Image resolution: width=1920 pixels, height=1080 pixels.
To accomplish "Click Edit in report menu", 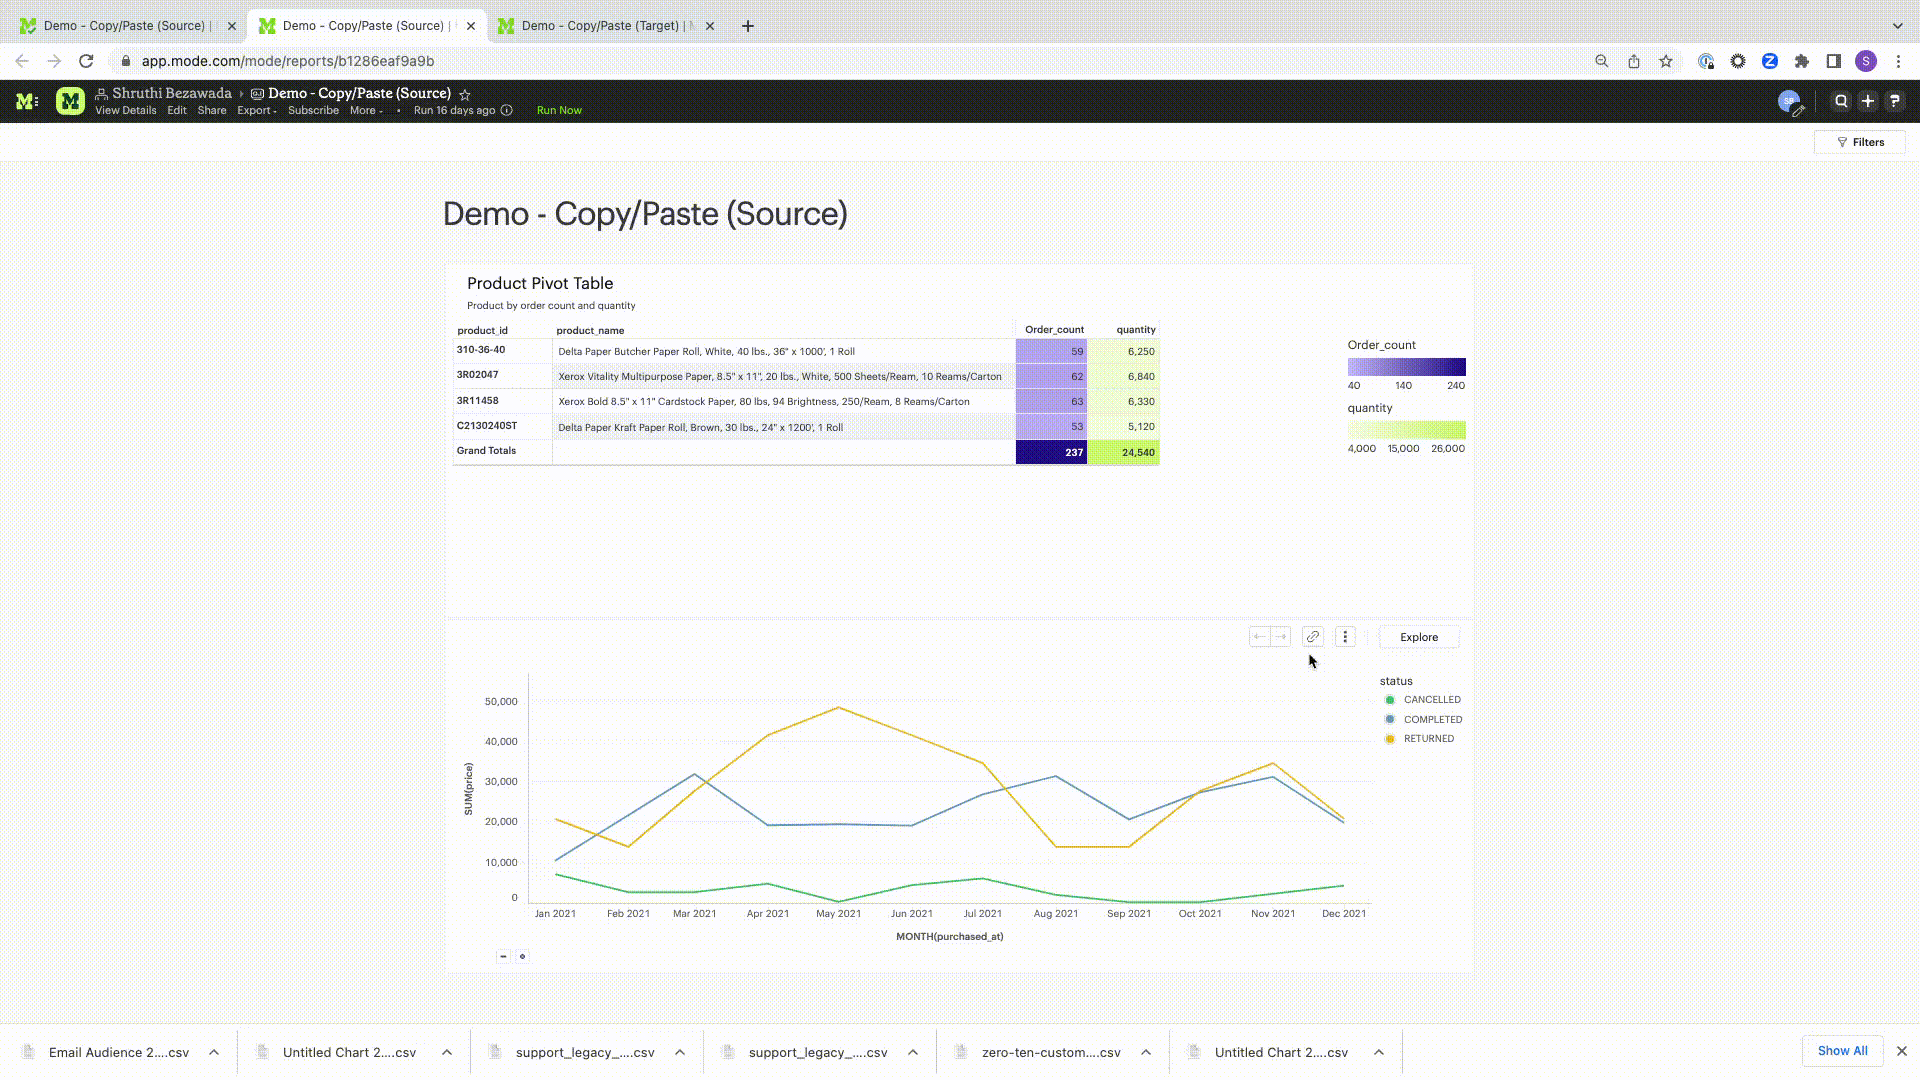I will [x=177, y=110].
